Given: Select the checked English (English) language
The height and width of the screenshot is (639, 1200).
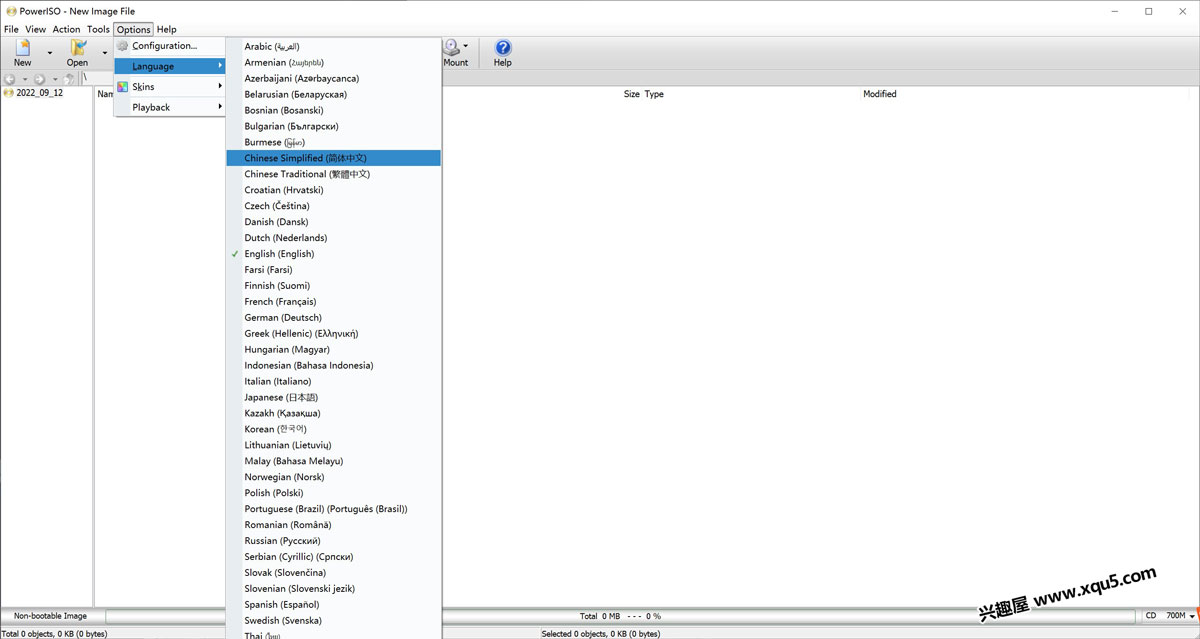Looking at the screenshot, I should click(334, 254).
